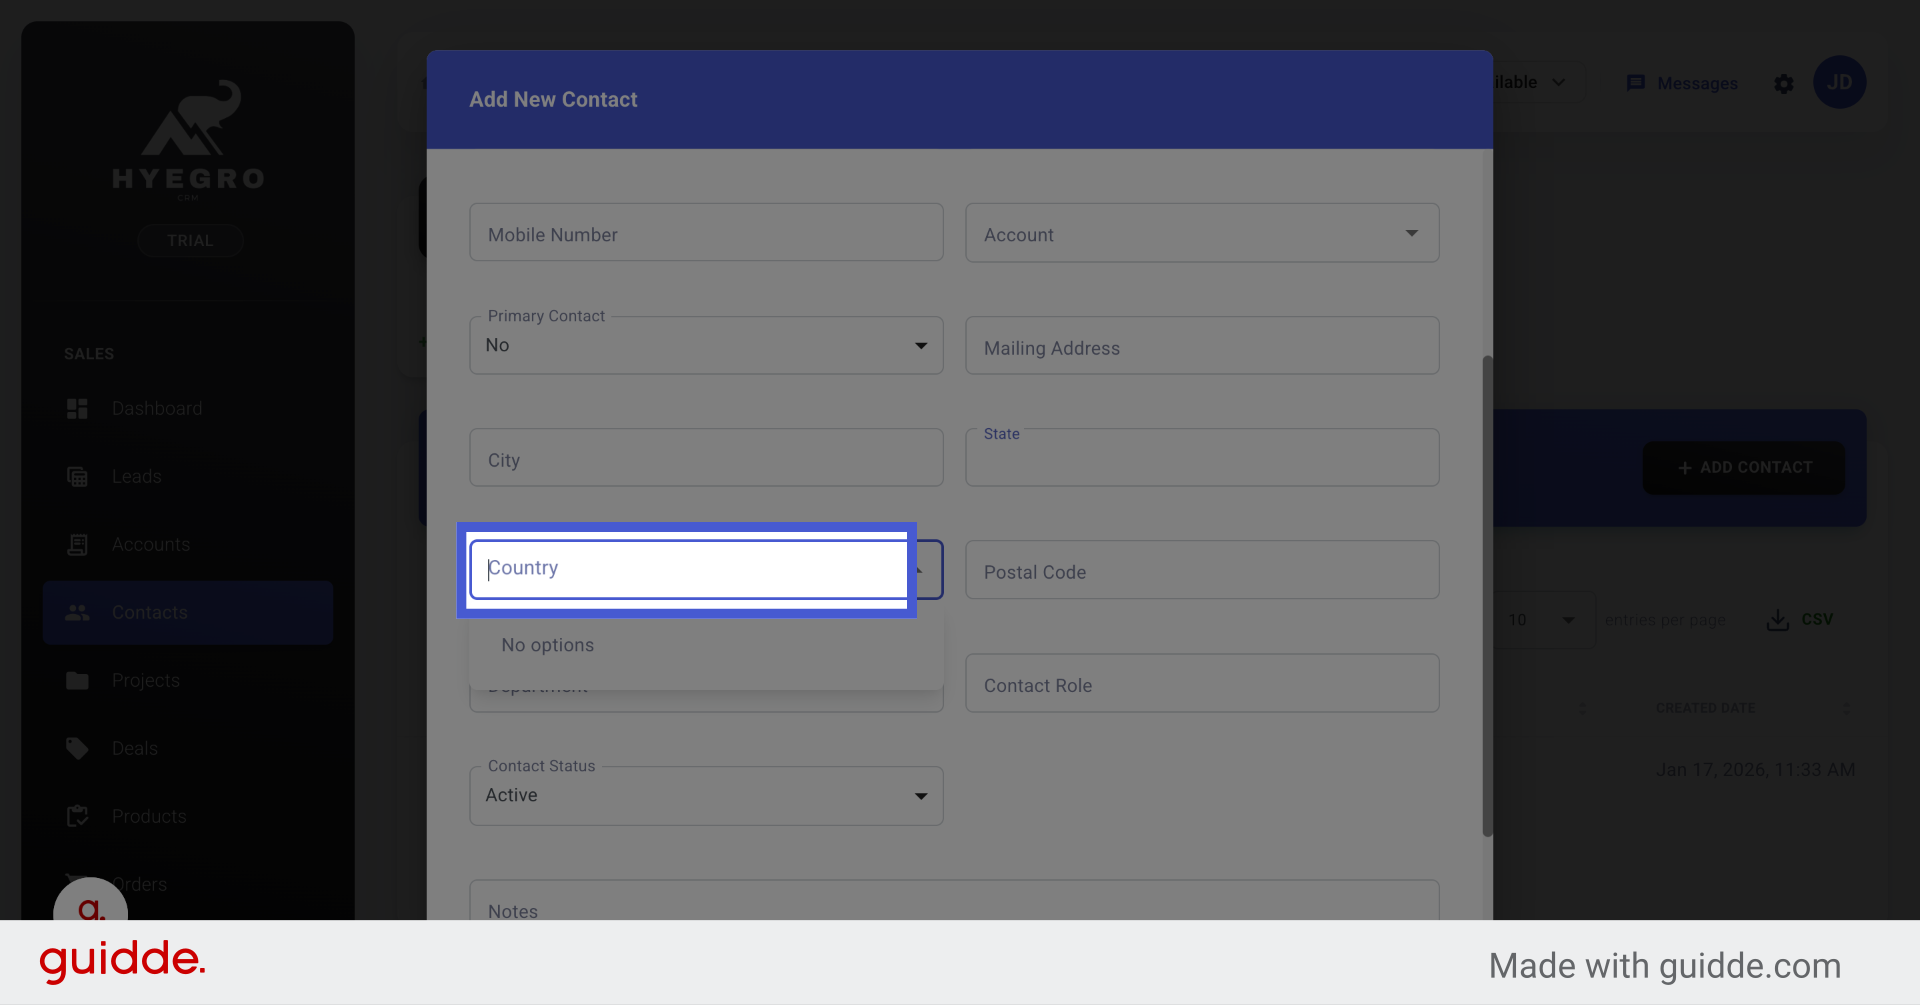Click the TRIAL badge button
Image resolution: width=1920 pixels, height=1005 pixels.
point(190,241)
